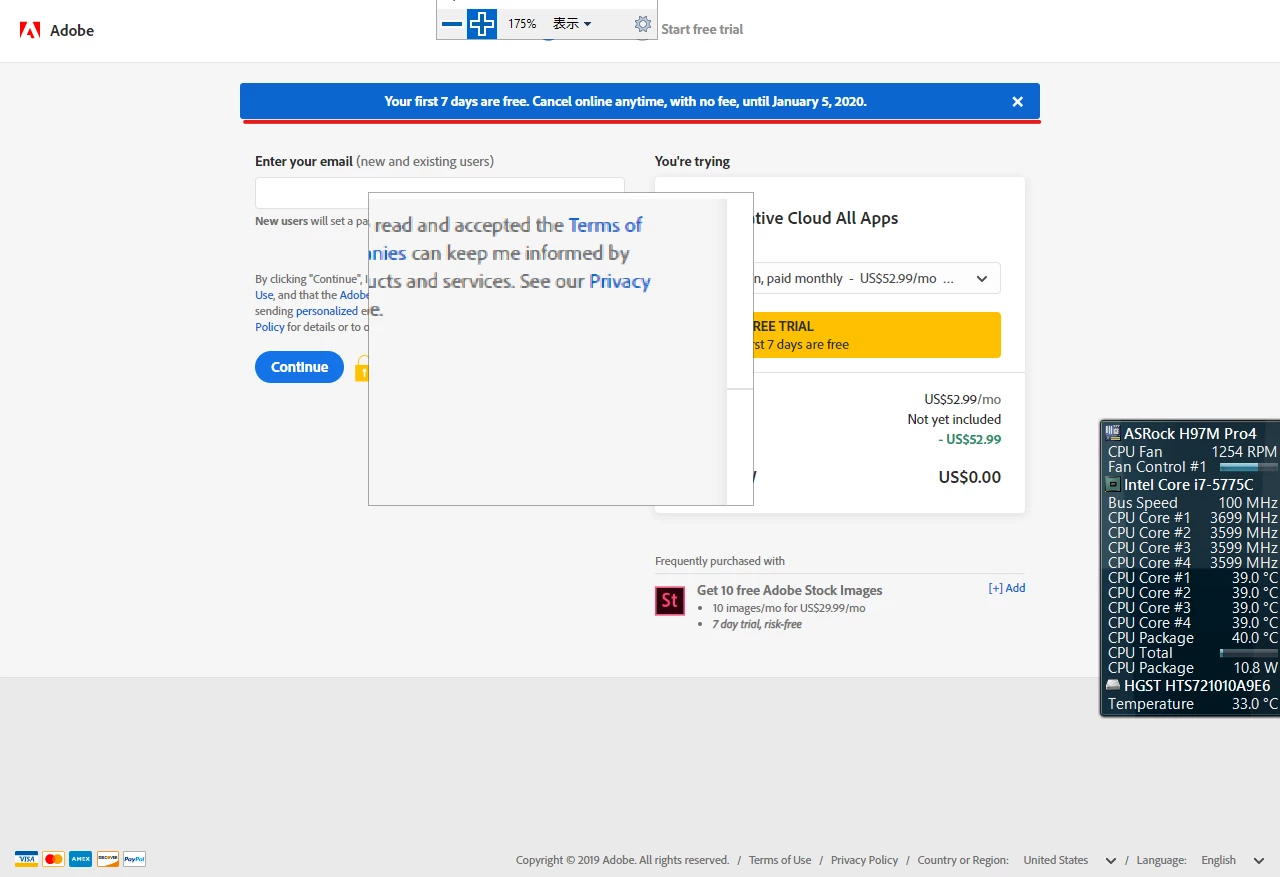Click the PayPal icon in the footer
The height and width of the screenshot is (877, 1280).
[x=134, y=859]
